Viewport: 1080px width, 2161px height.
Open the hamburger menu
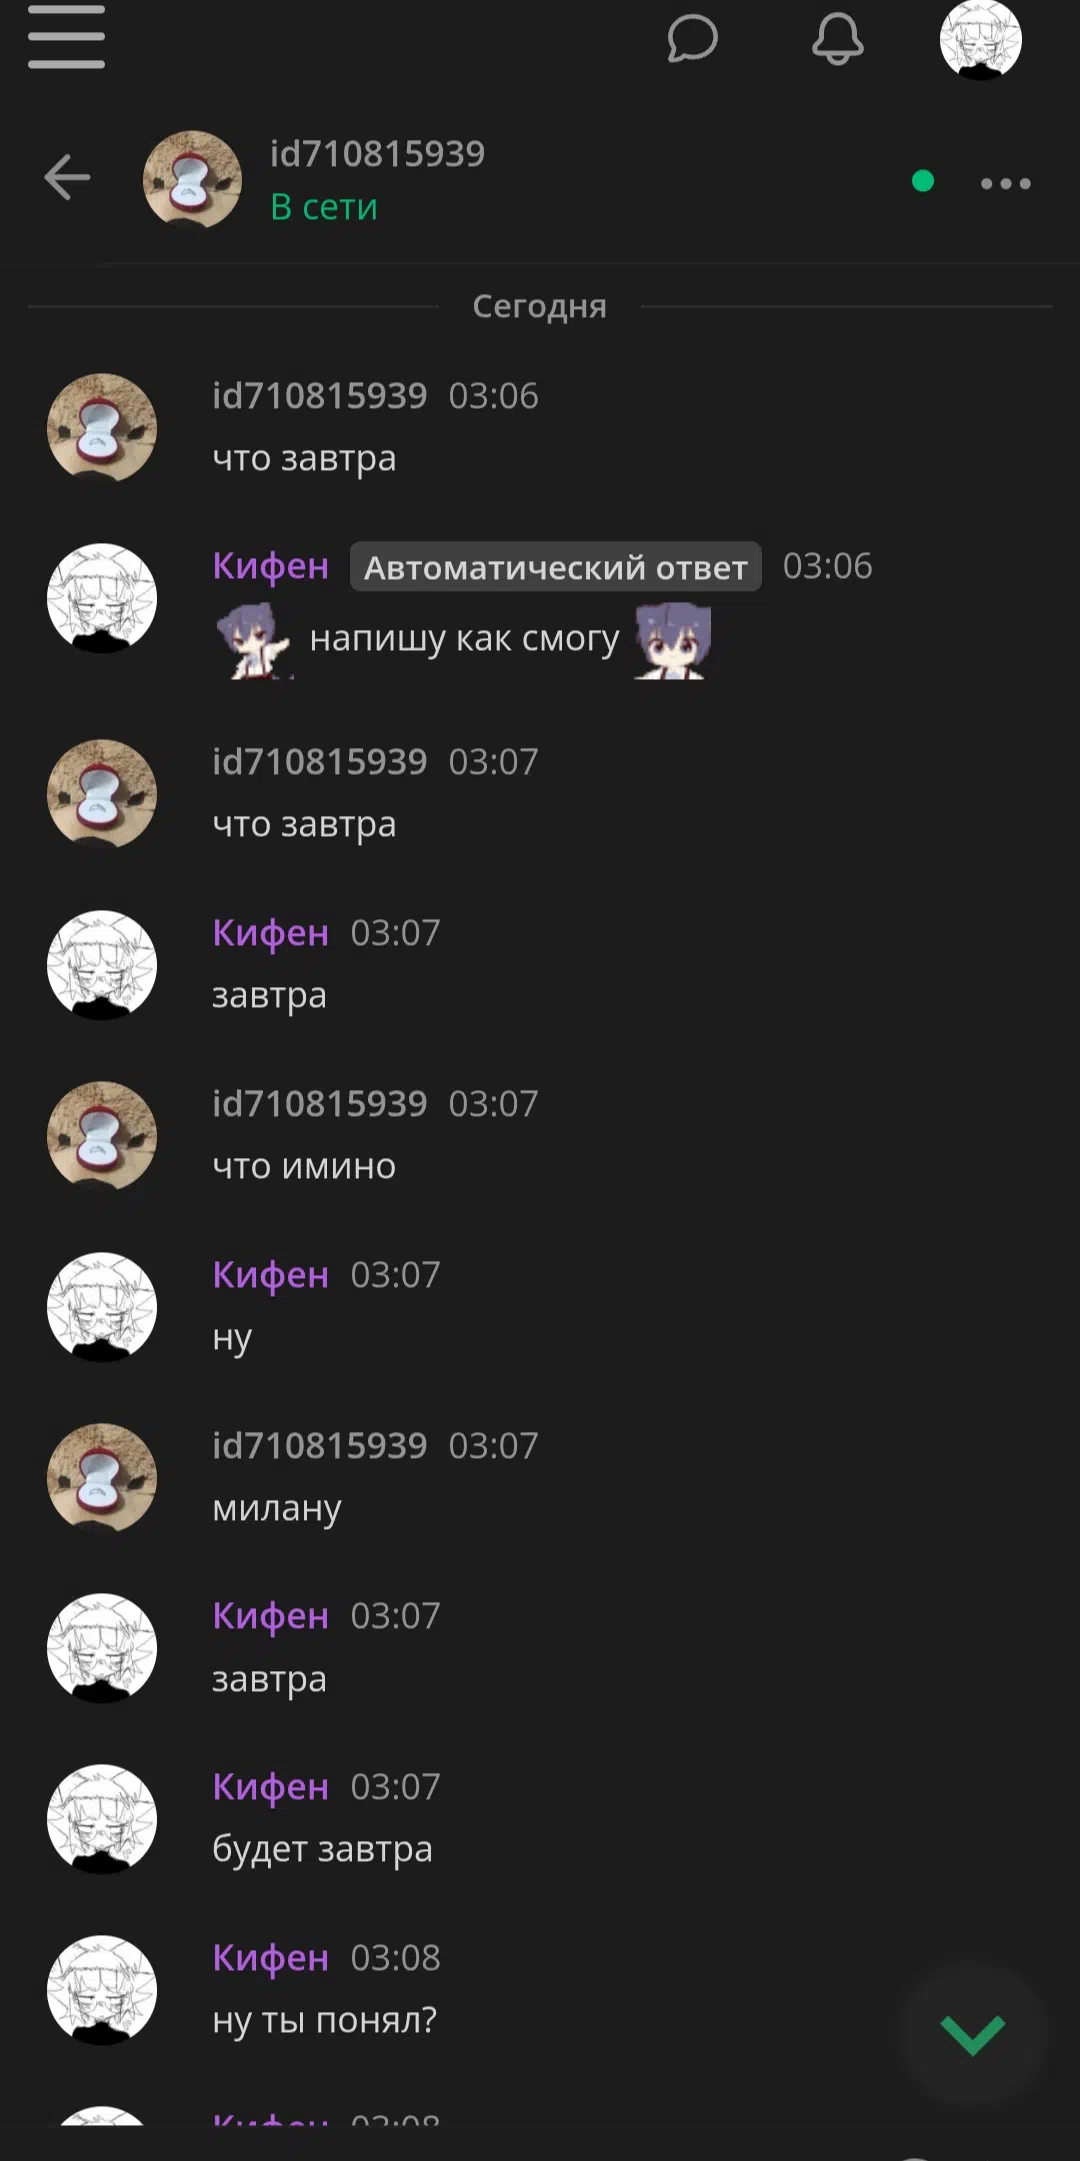point(66,37)
